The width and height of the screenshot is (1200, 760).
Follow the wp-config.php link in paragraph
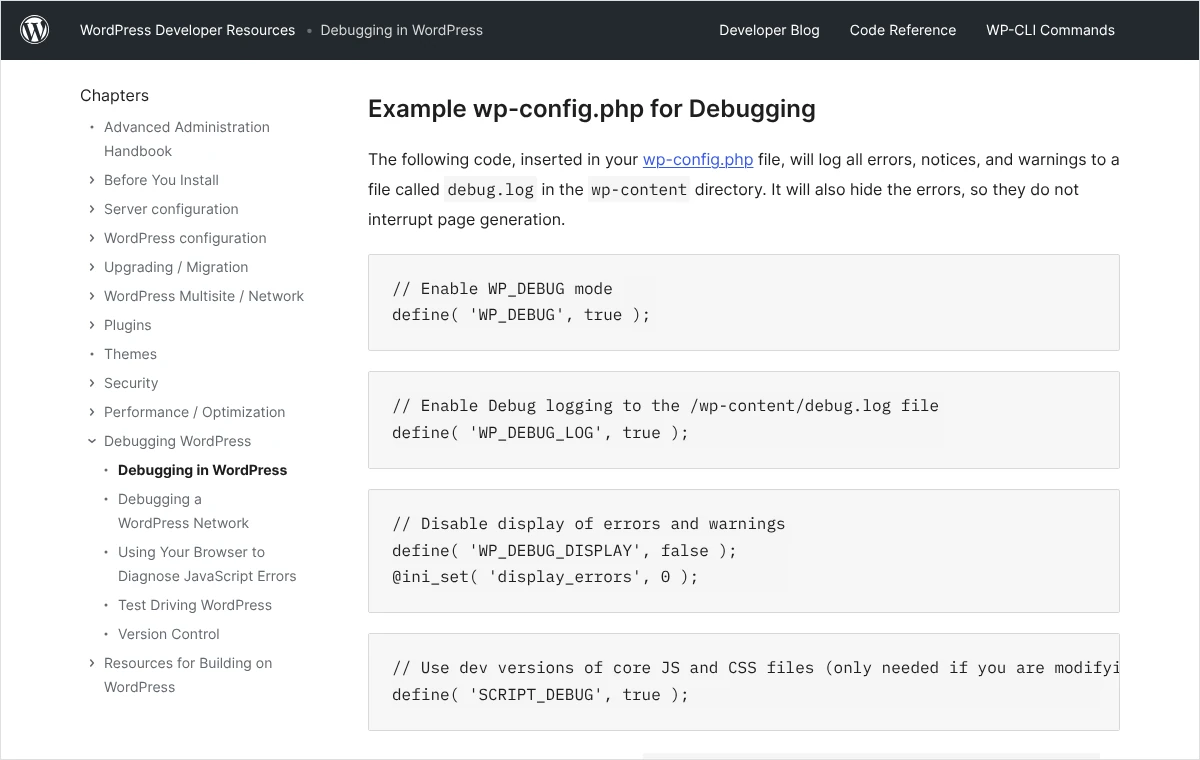click(x=698, y=160)
